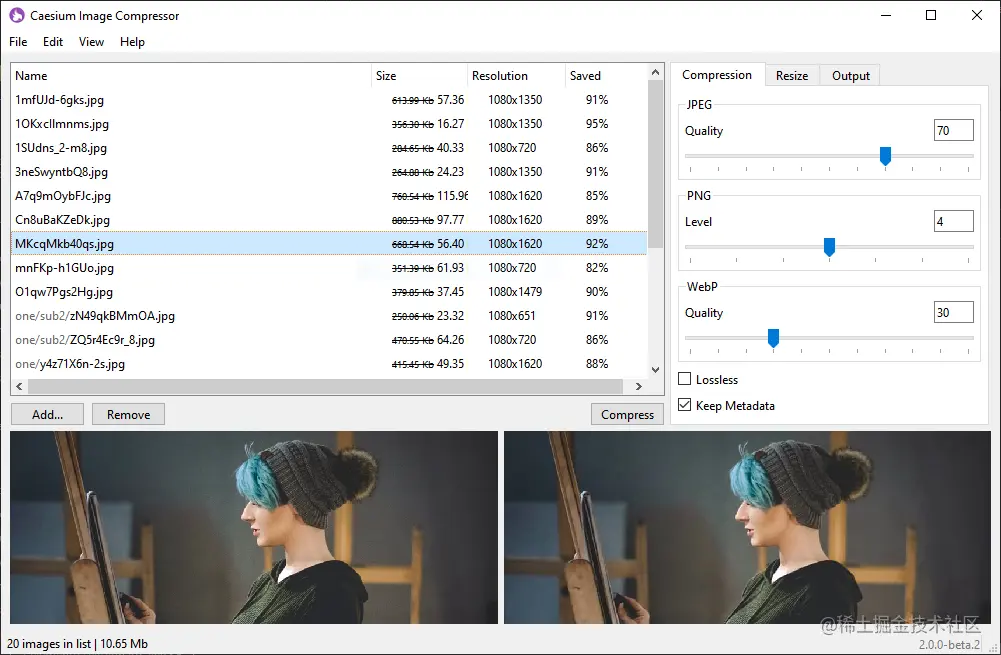Close the Caesium Image Compressor window
The image size is (1001, 655).
point(977,15)
